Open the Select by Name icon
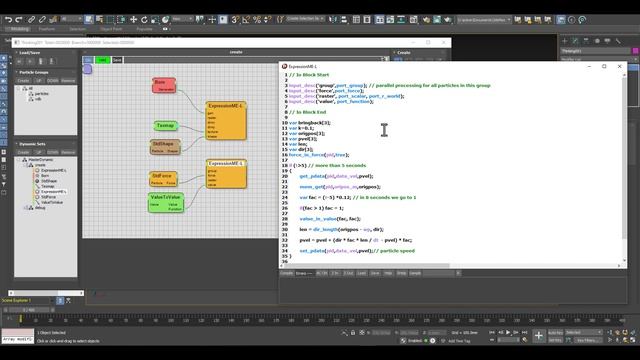640x360 pixels. click(x=99, y=19)
